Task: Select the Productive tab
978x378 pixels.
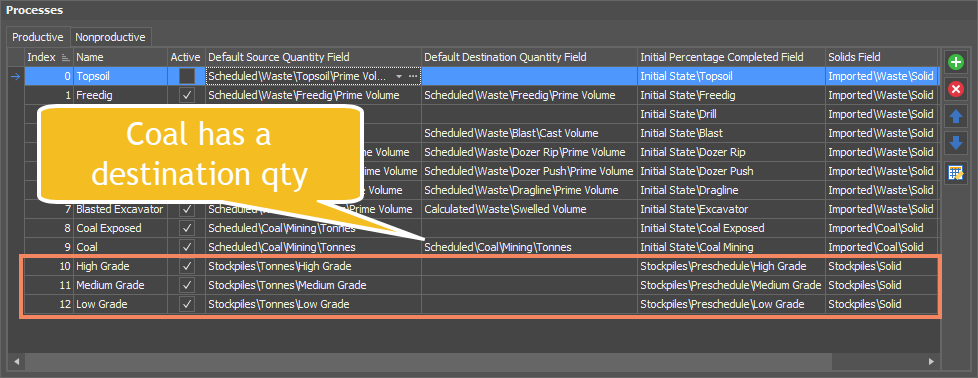Action: [x=38, y=37]
